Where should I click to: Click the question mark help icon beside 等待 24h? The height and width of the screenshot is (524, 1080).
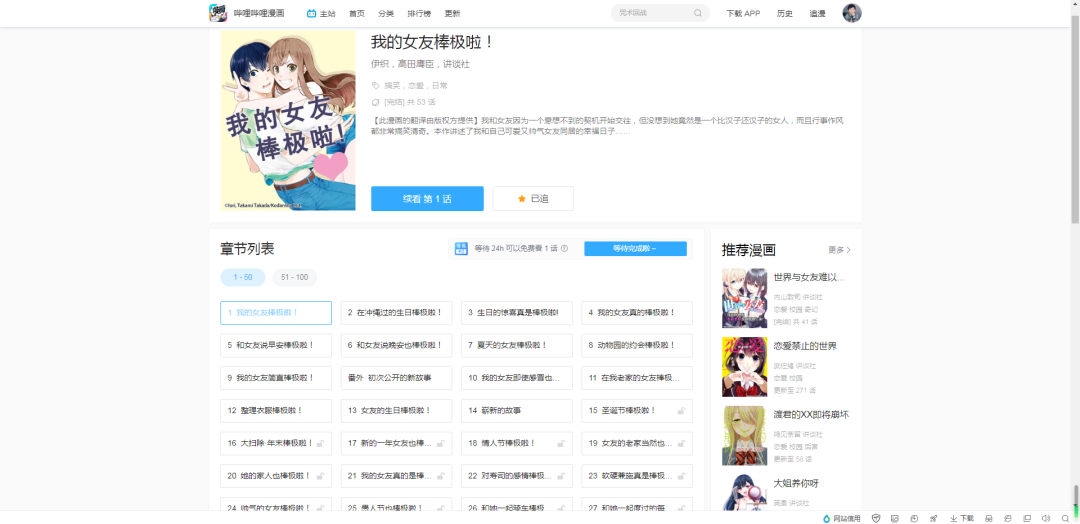coord(564,249)
